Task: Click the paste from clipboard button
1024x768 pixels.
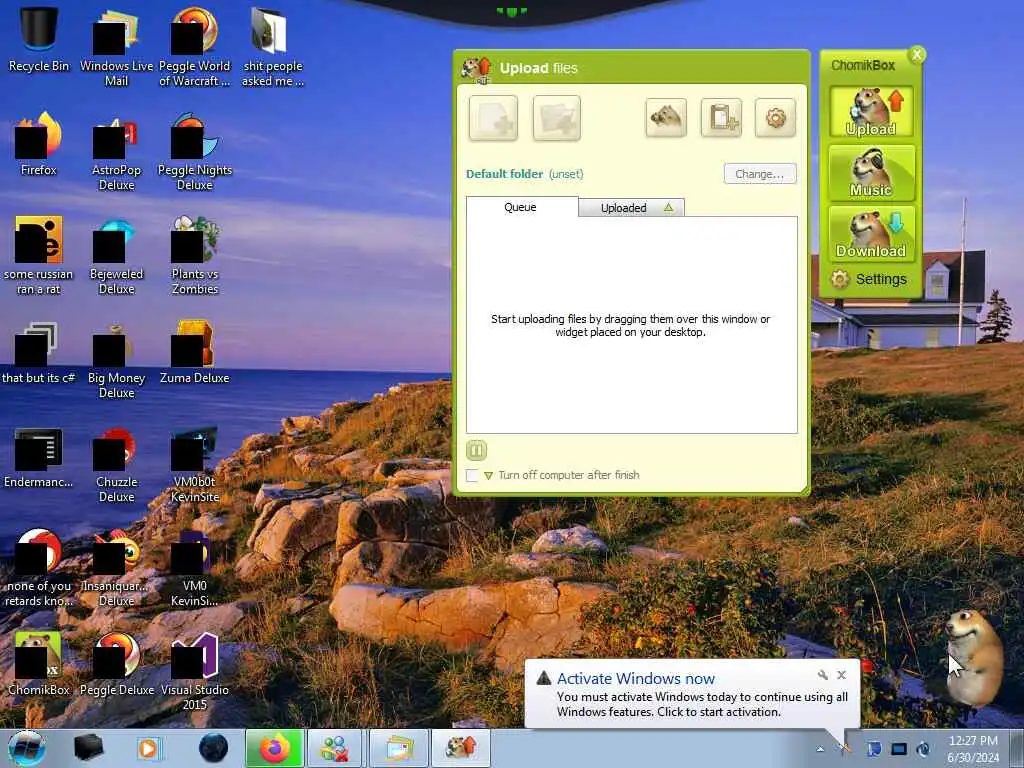Action: click(x=721, y=118)
